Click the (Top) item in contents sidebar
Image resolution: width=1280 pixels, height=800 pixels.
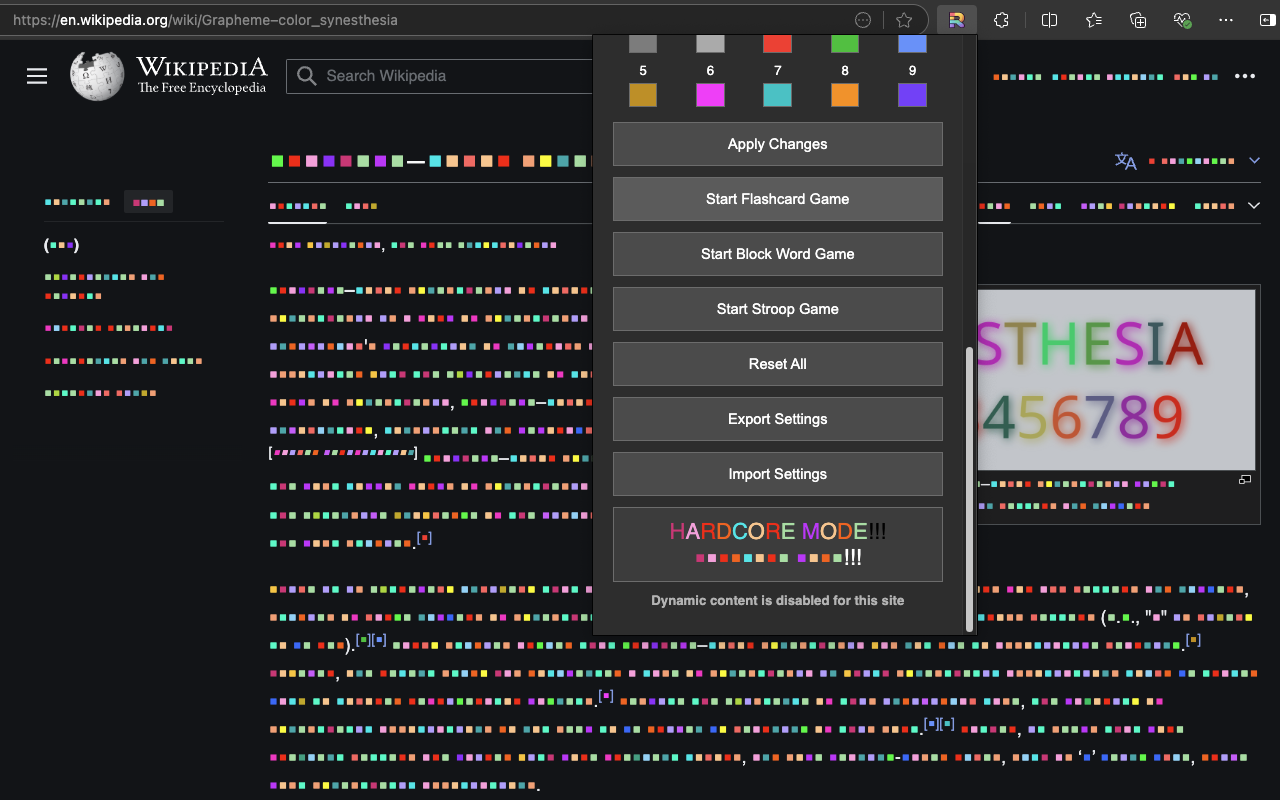click(61, 245)
